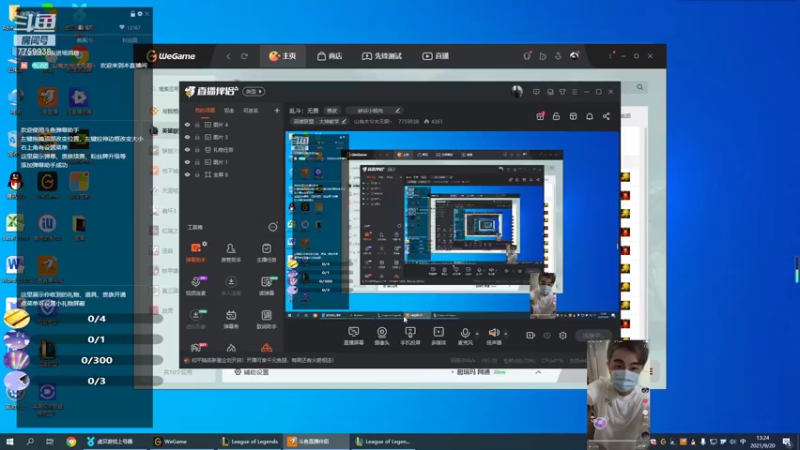Lock the 图片 4 layer

[x=197, y=124]
